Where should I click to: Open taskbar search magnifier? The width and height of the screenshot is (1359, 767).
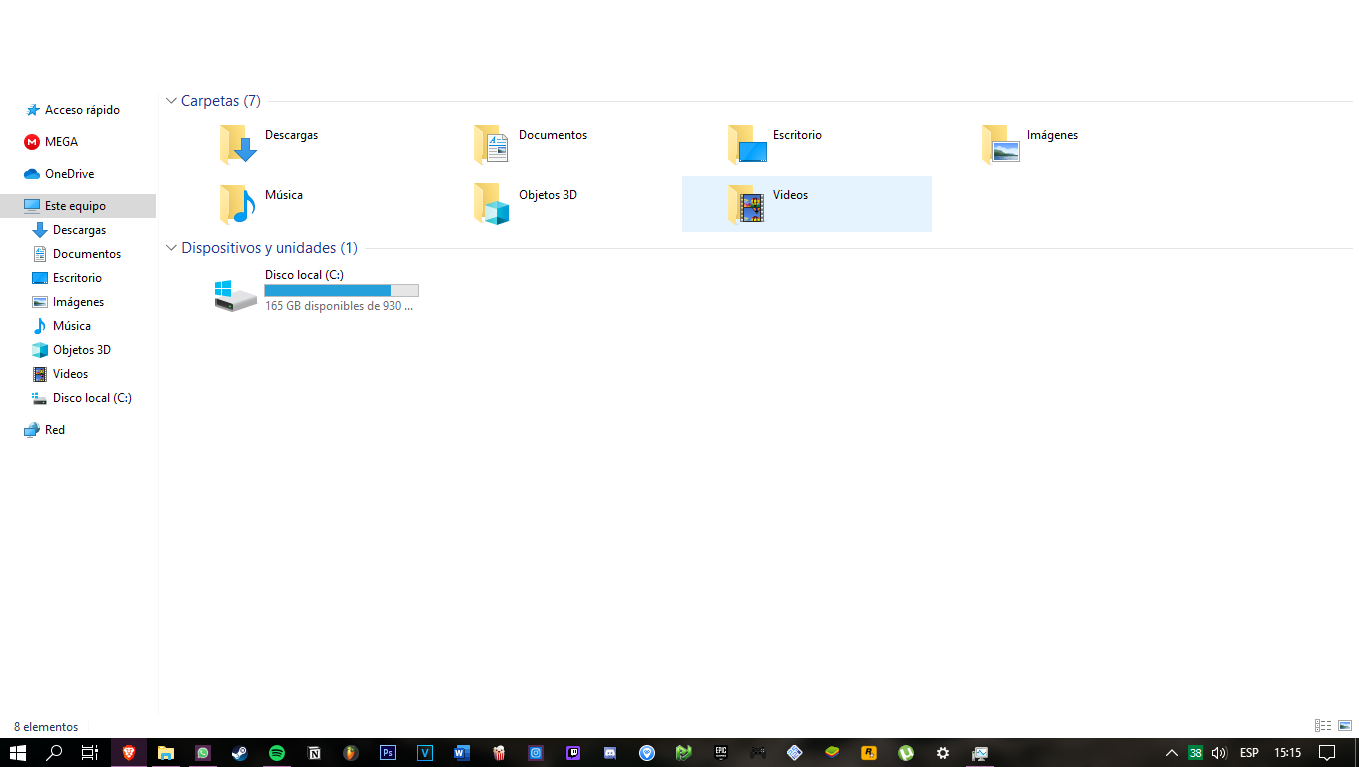tap(55, 752)
